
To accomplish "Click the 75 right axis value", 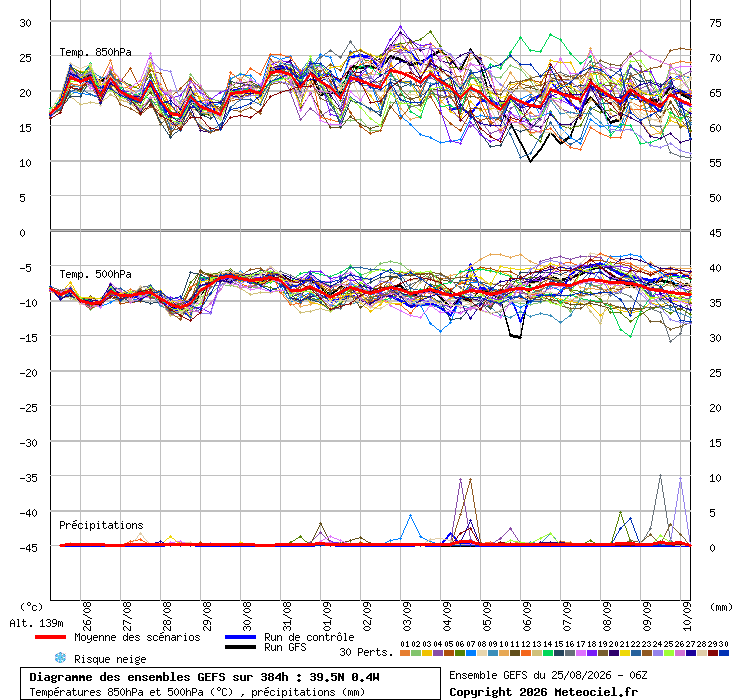I will click(x=715, y=23).
